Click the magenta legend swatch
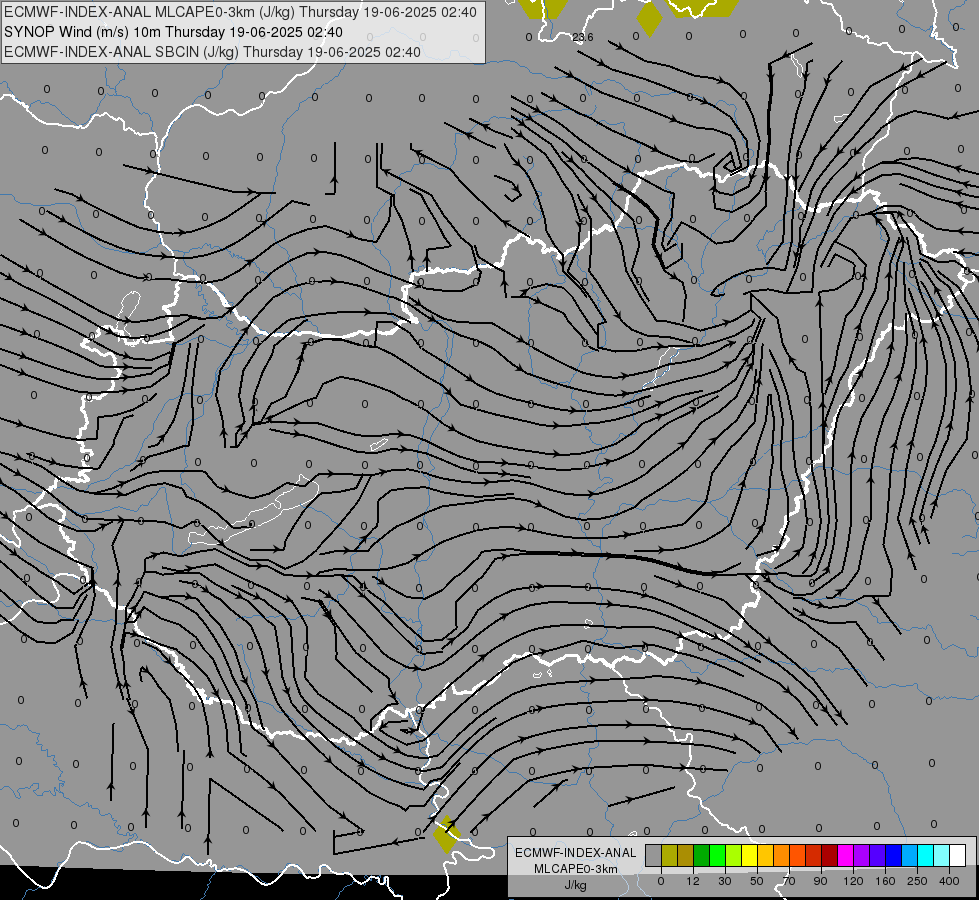The width and height of the screenshot is (979, 900). [846, 856]
